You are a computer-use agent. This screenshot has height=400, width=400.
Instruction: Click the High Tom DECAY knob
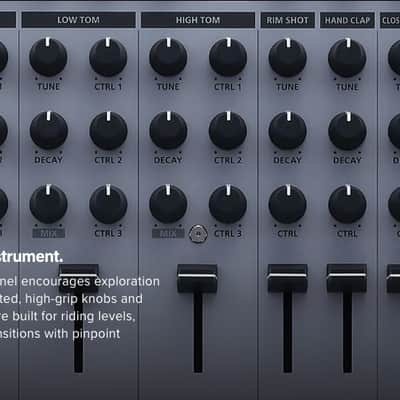tap(168, 131)
